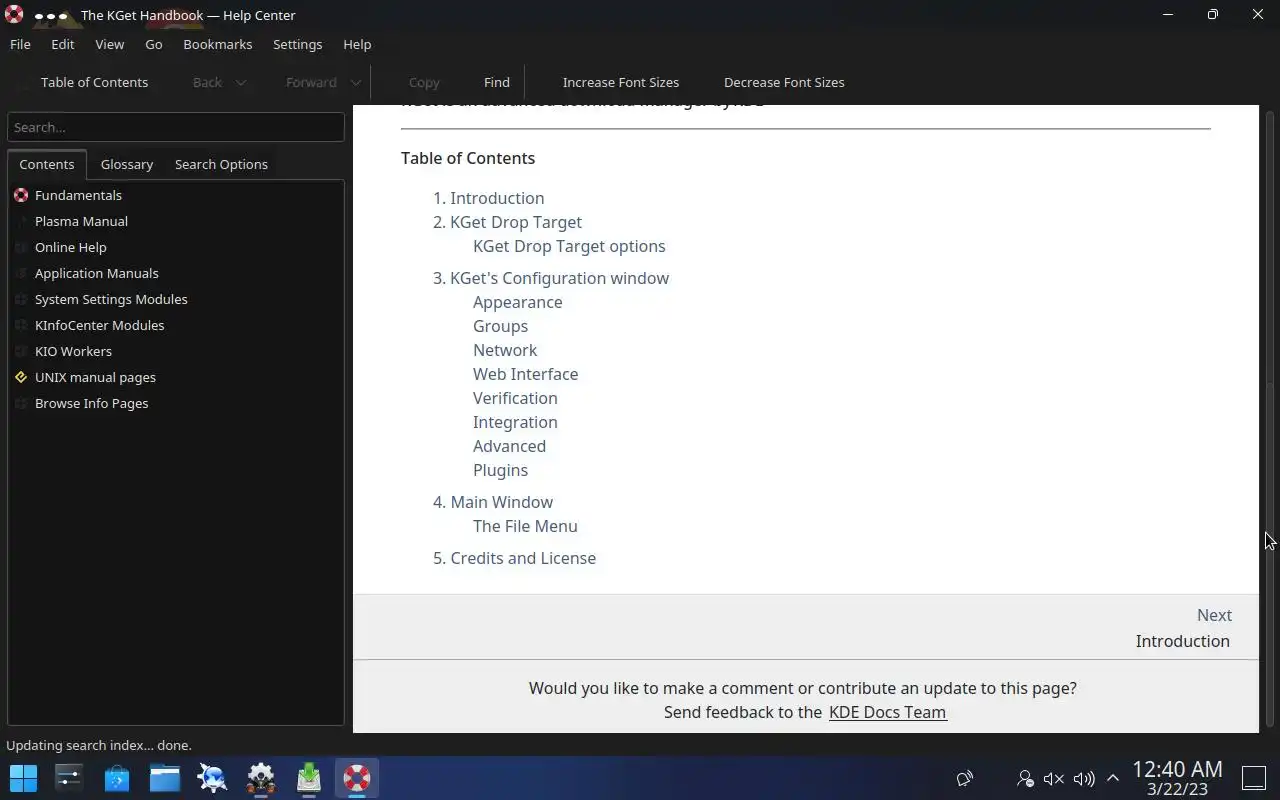Follow the KDE Docs Team link
This screenshot has width=1280, height=800.
887,712
